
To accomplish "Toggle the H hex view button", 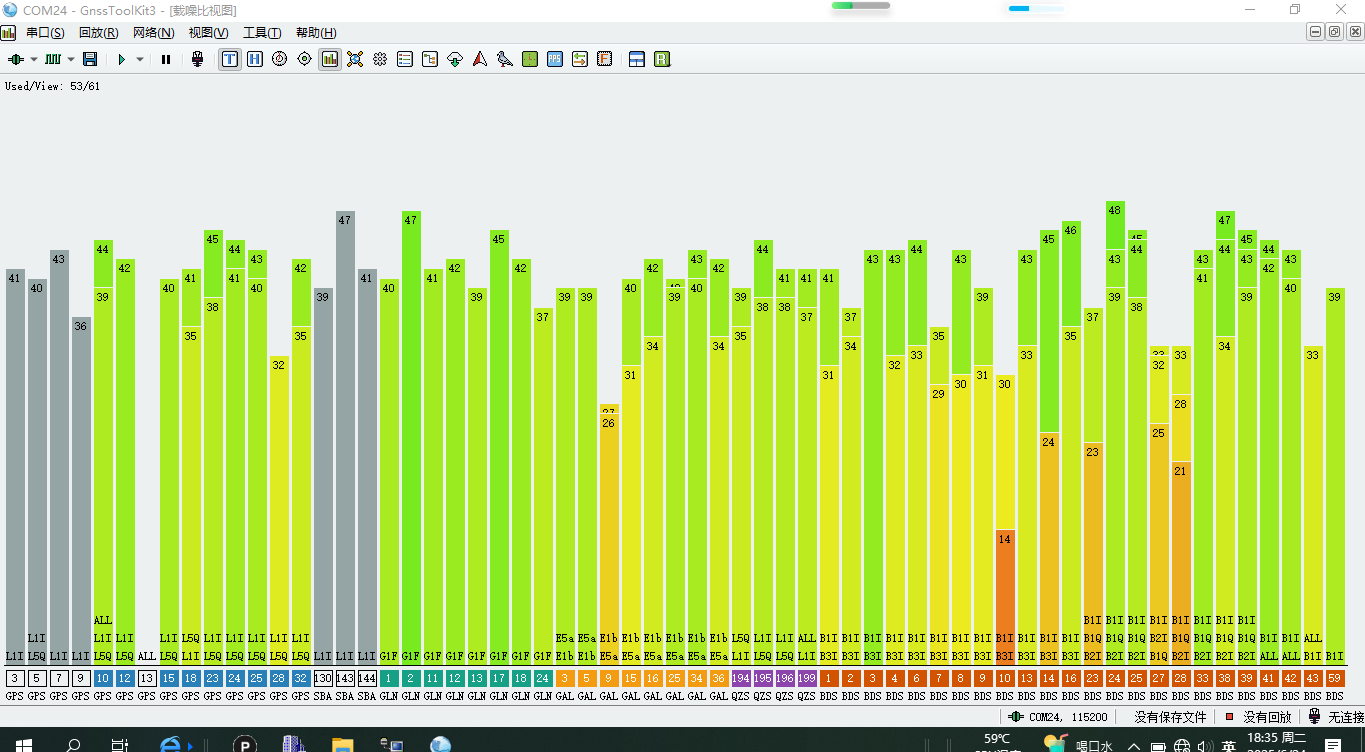I will pos(255,59).
